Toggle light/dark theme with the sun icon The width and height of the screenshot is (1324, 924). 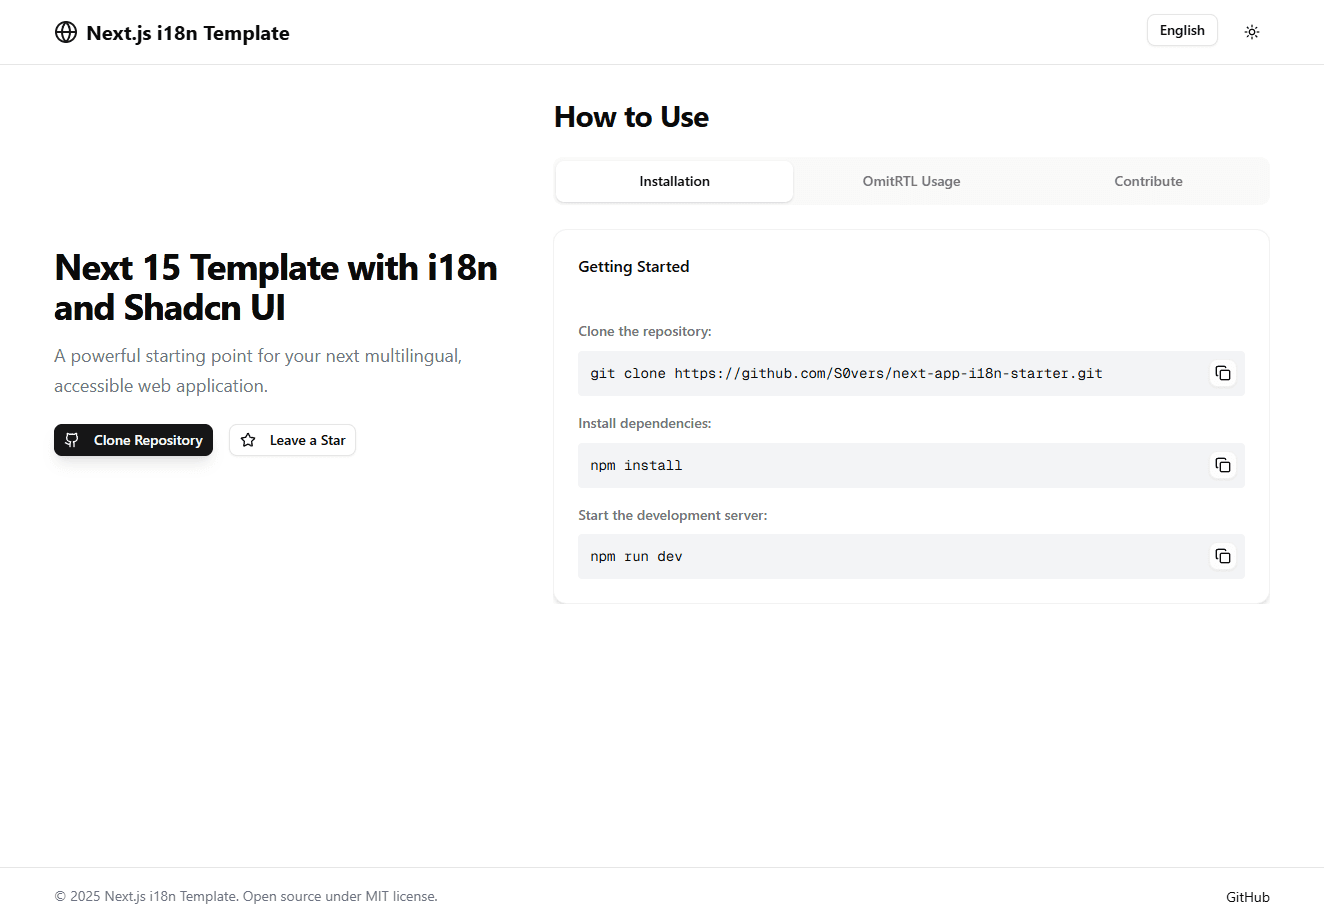coord(1251,31)
